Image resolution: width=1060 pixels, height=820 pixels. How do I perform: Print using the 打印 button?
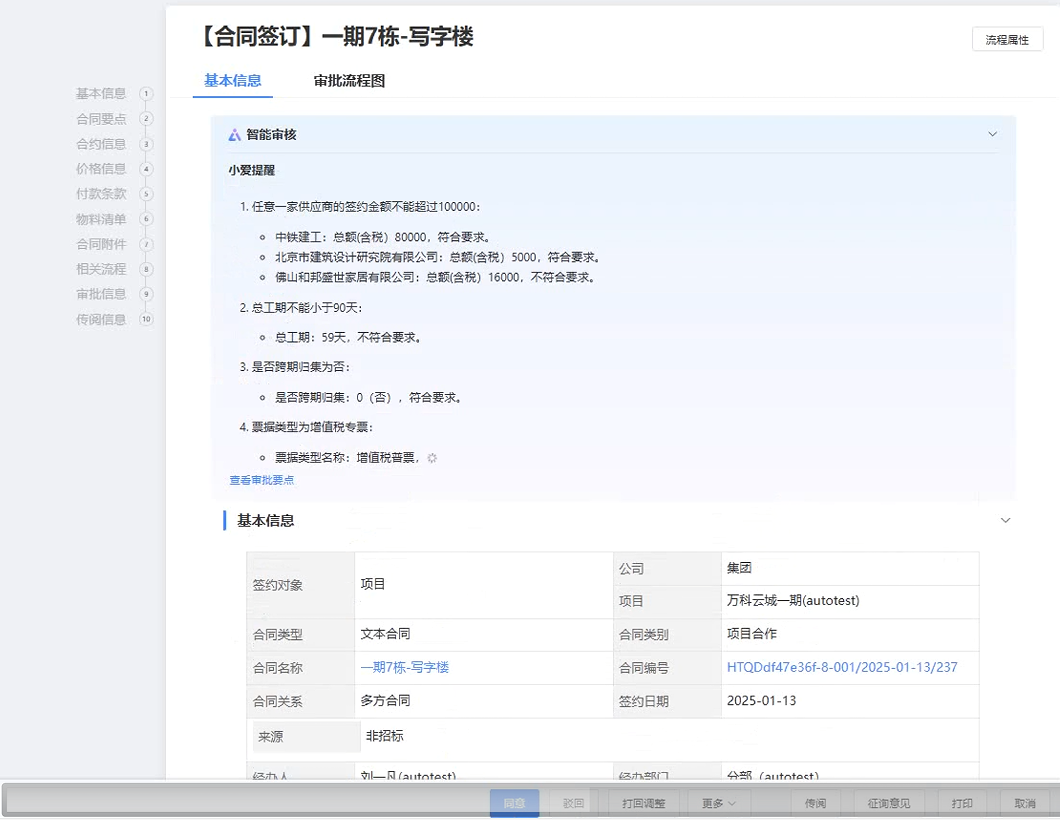[962, 803]
